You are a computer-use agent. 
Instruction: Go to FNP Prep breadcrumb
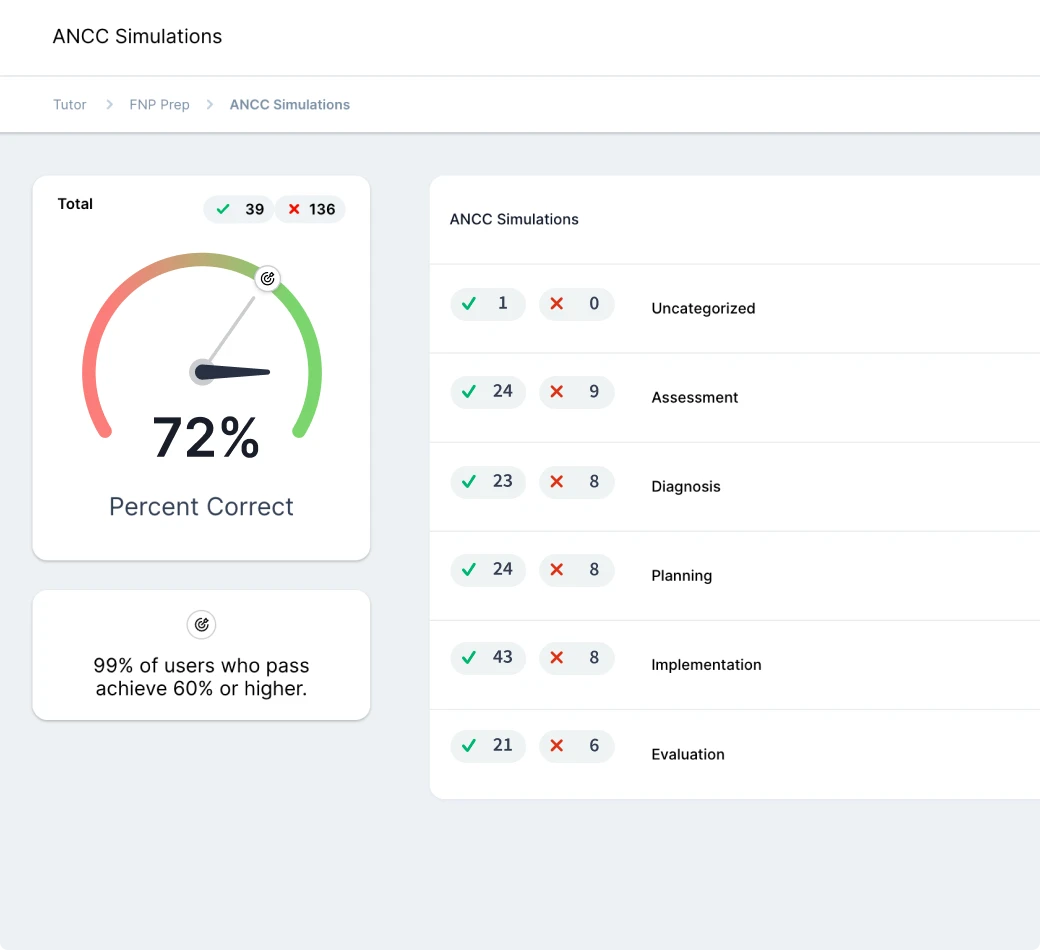[159, 105]
